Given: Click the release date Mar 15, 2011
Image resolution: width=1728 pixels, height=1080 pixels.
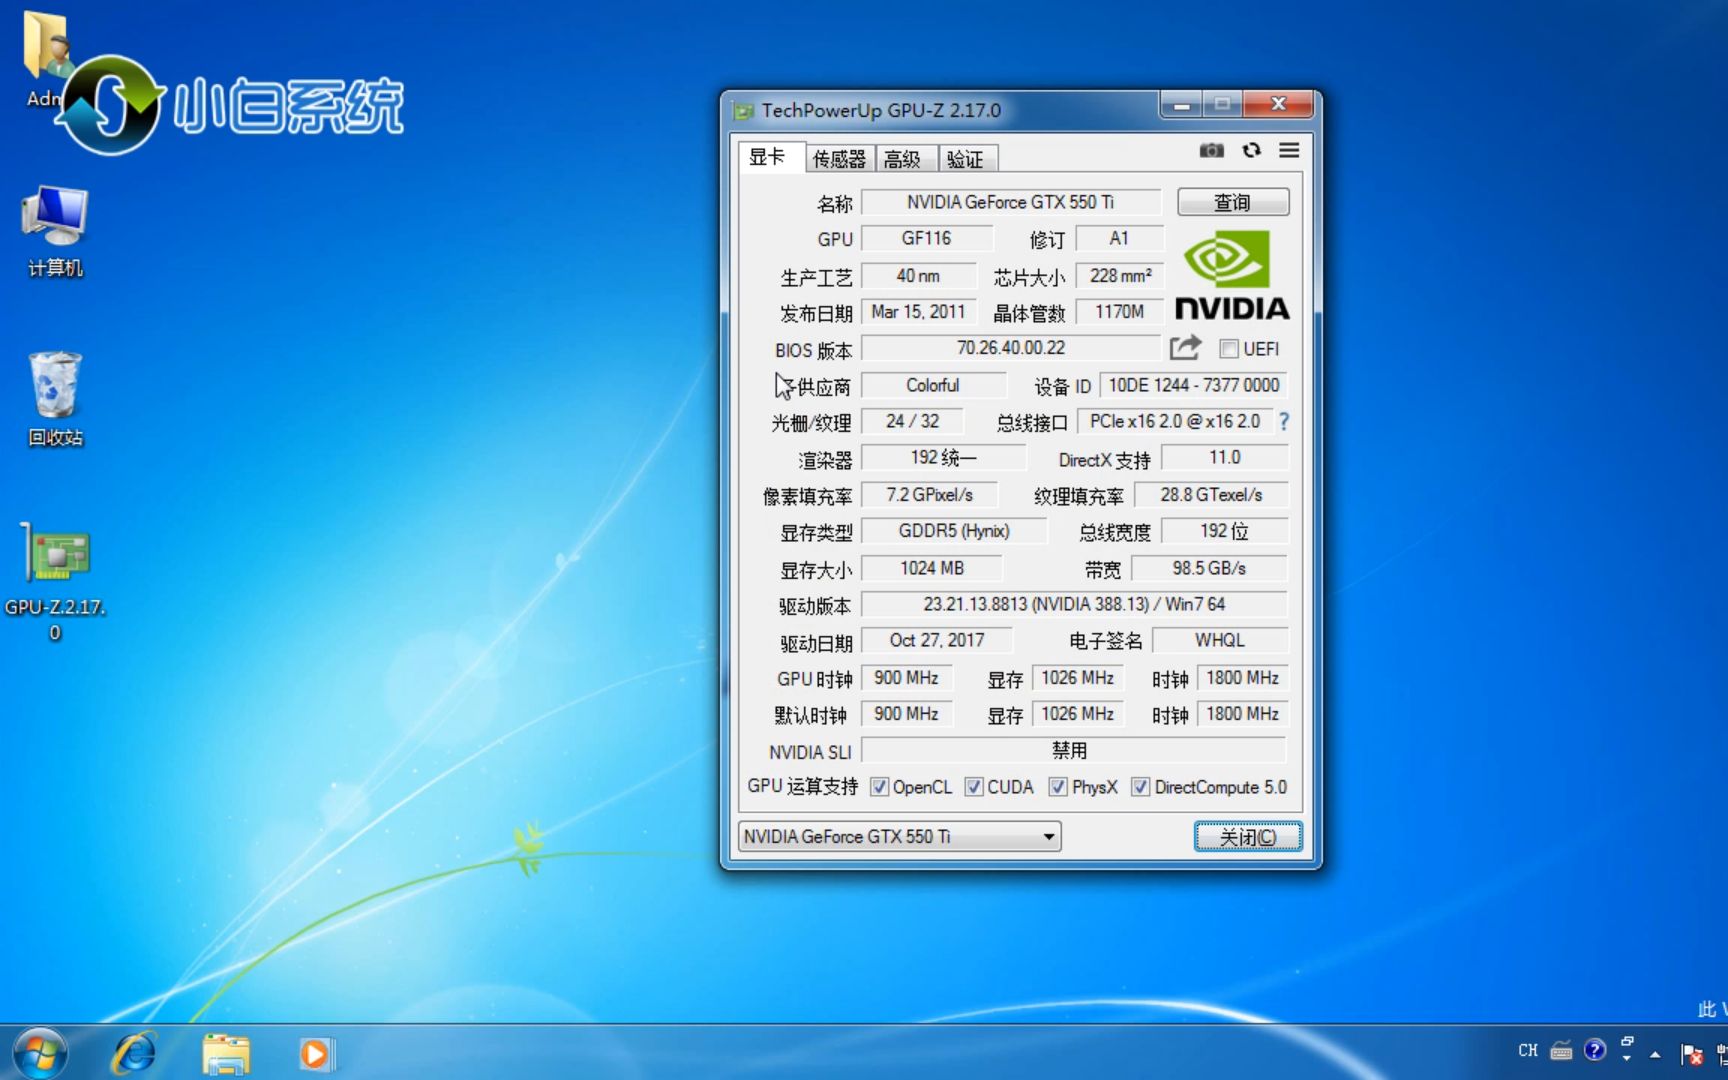Looking at the screenshot, I should (918, 312).
